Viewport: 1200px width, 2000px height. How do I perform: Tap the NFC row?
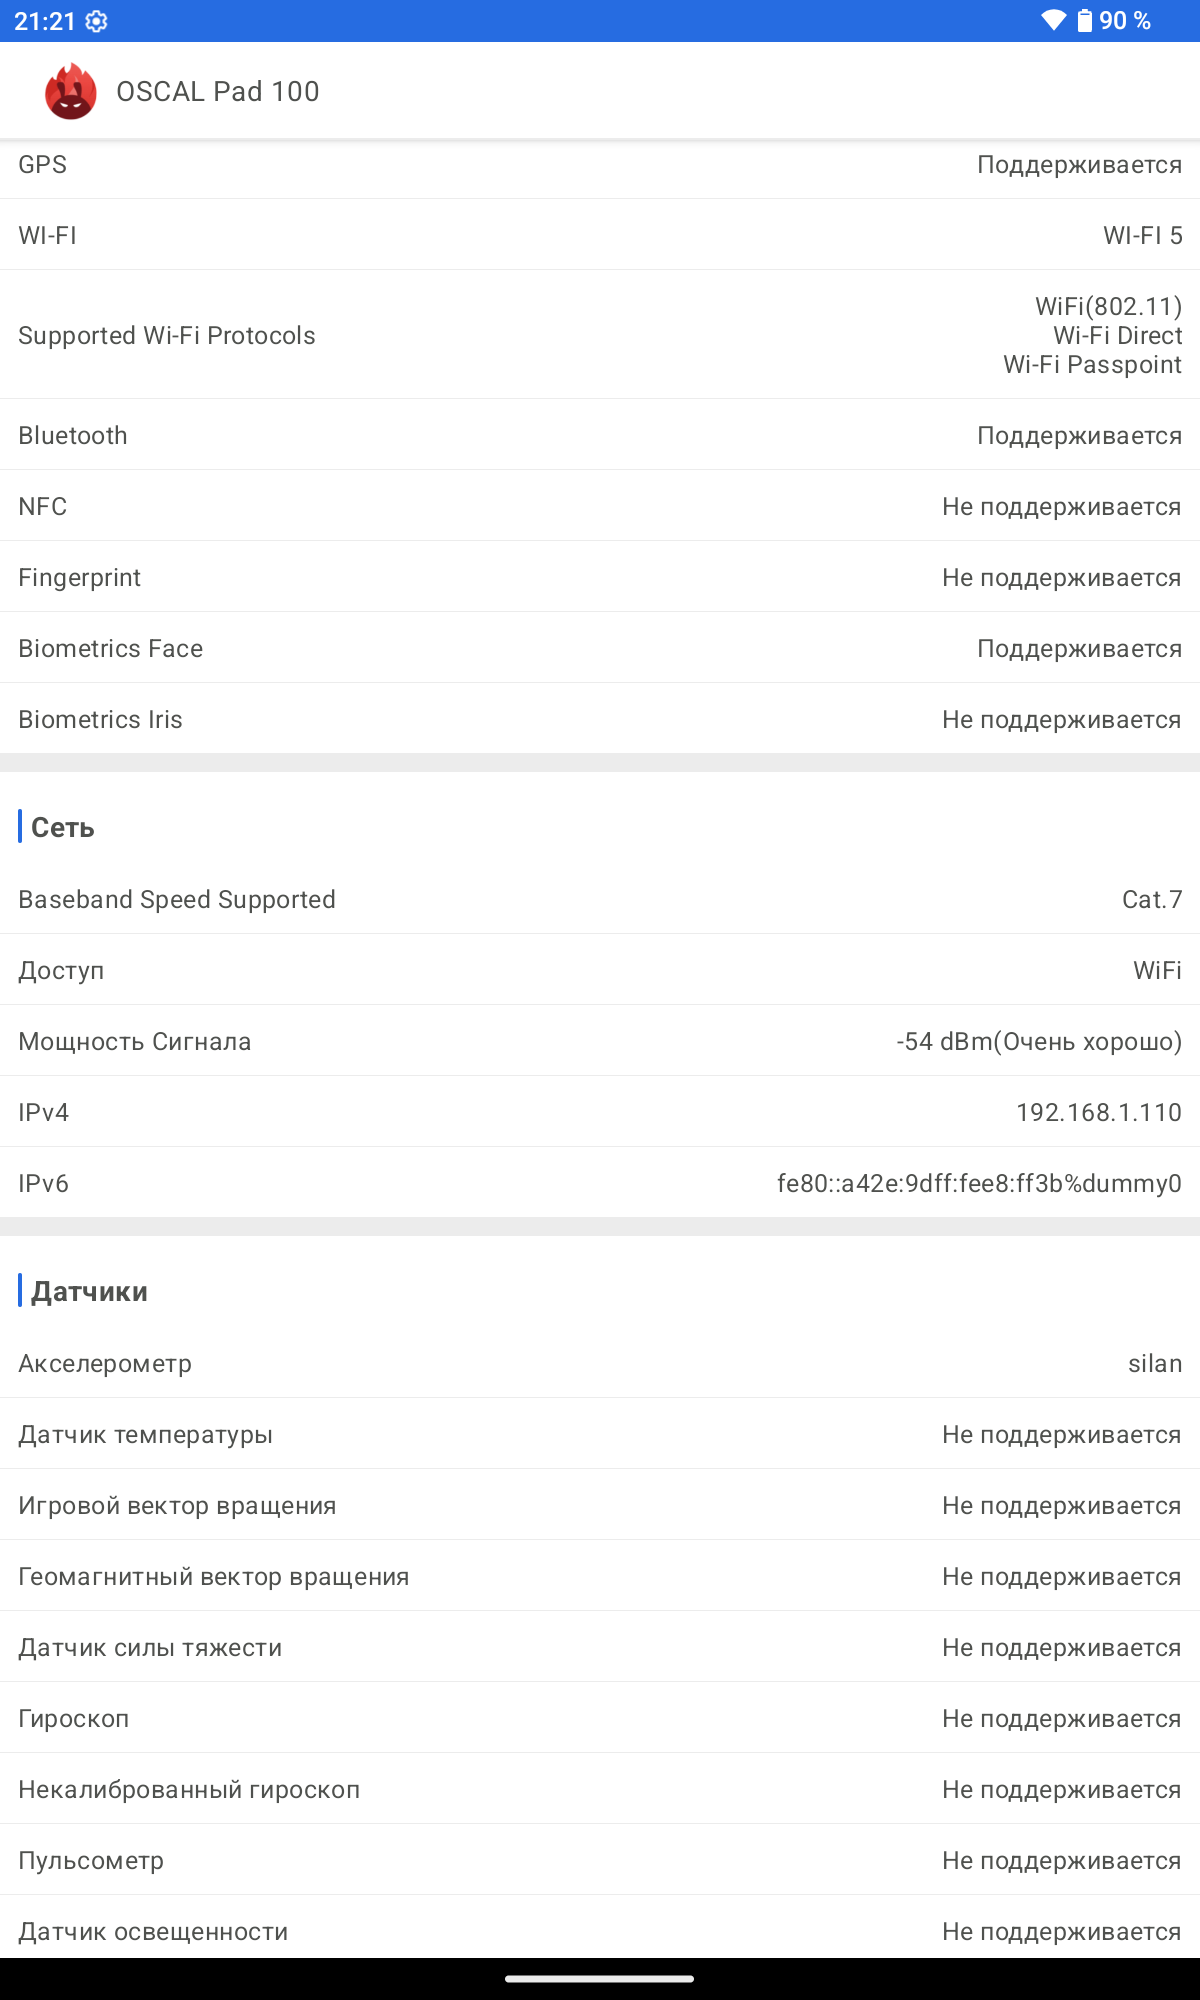(600, 507)
